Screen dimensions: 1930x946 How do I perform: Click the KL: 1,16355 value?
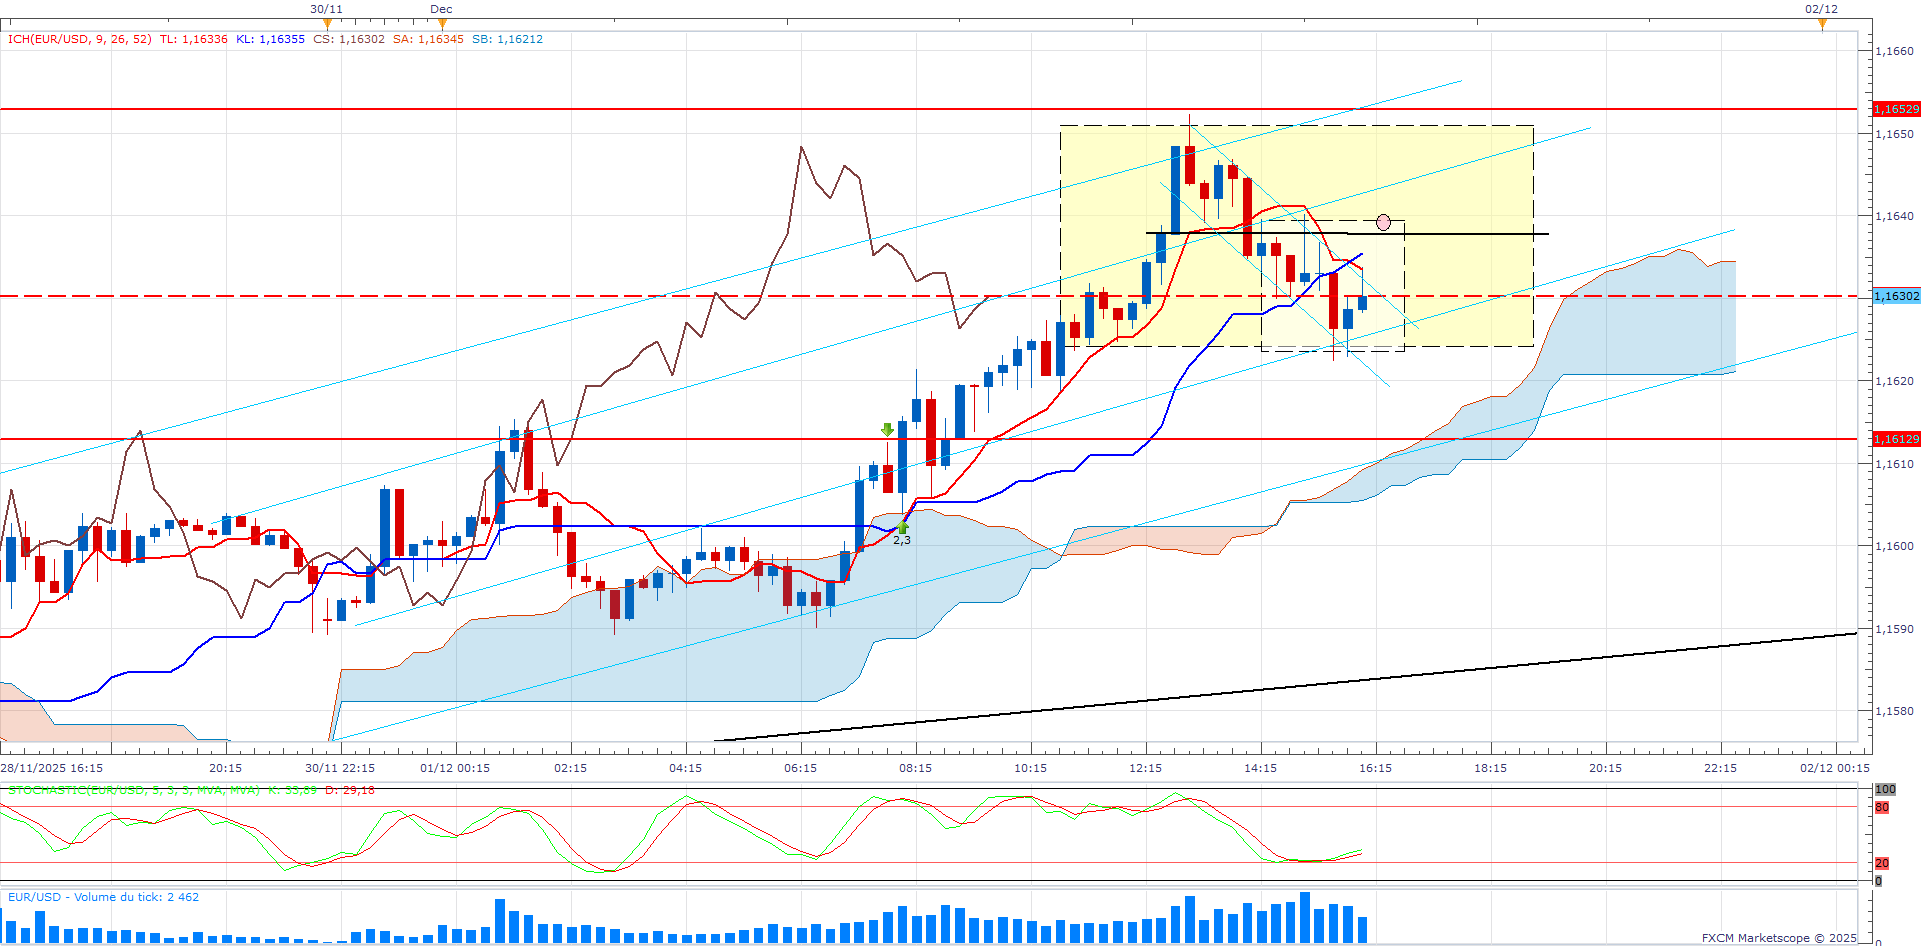point(270,39)
